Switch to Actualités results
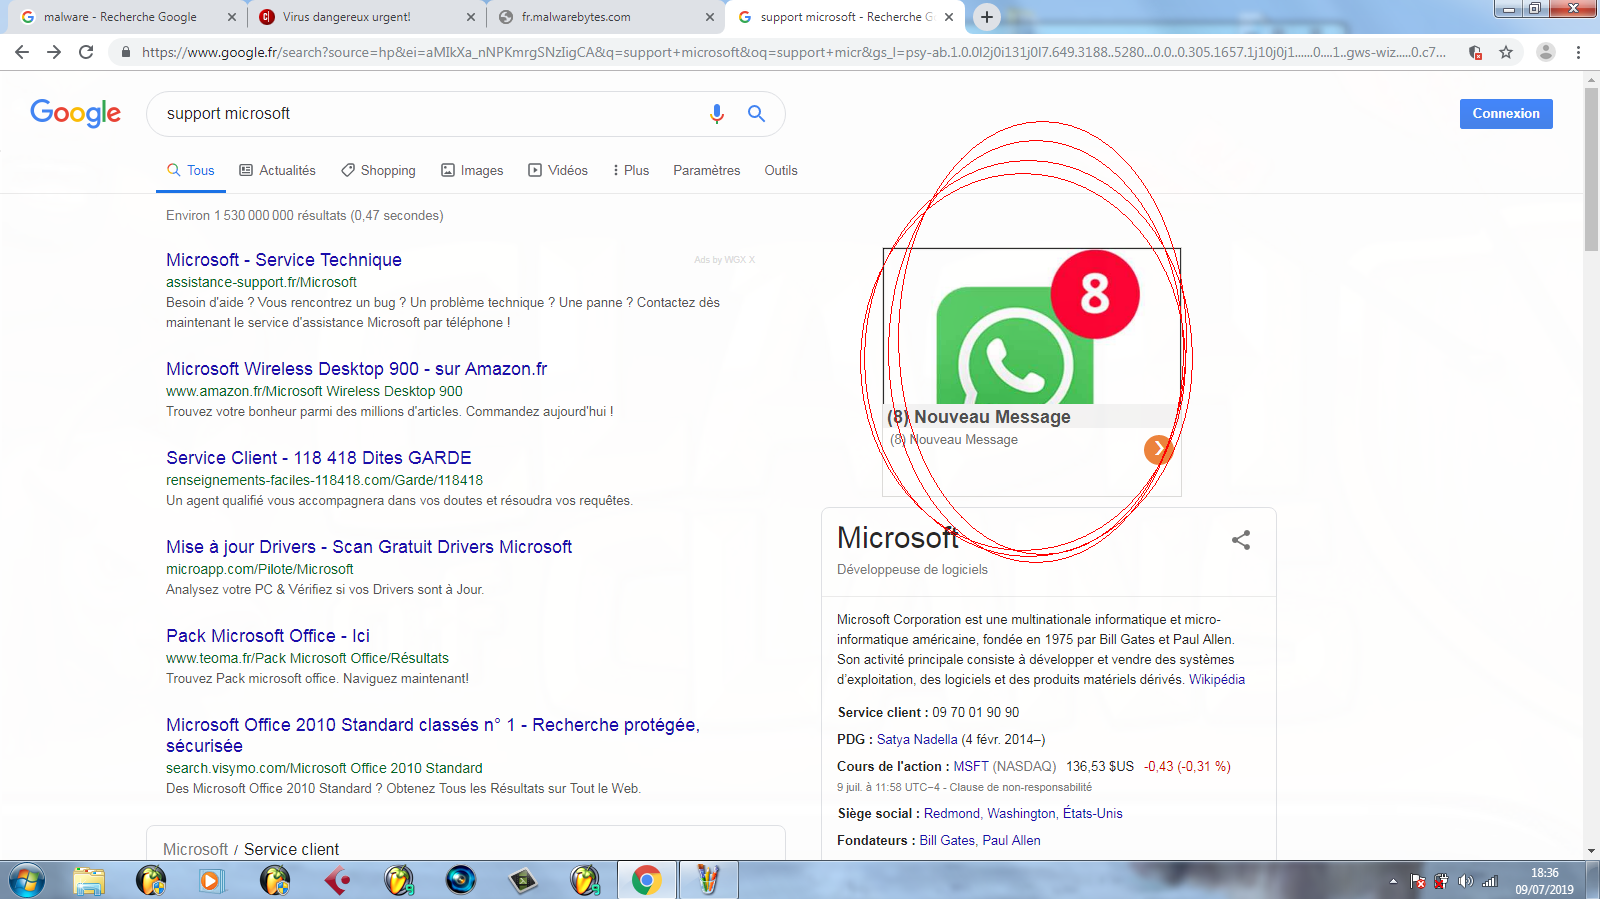1604x899 pixels. click(278, 171)
